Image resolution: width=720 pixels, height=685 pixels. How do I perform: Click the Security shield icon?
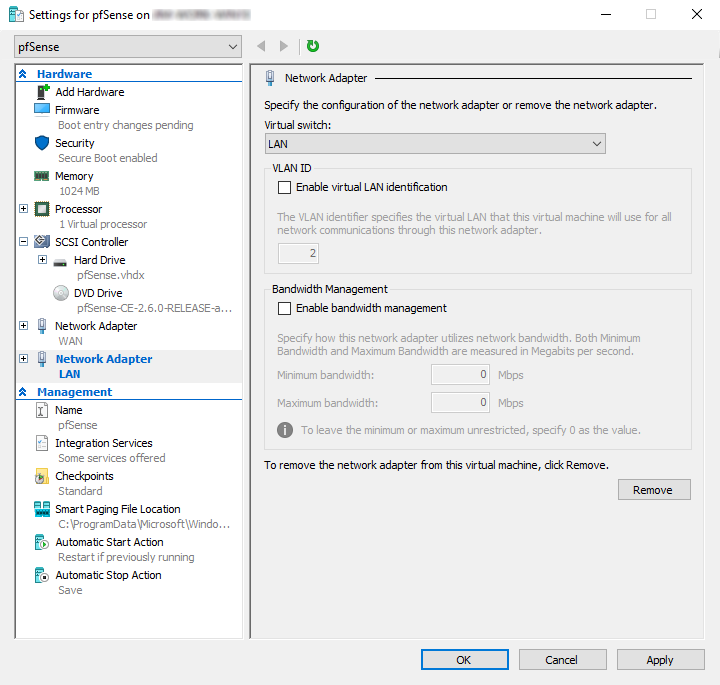click(42, 143)
